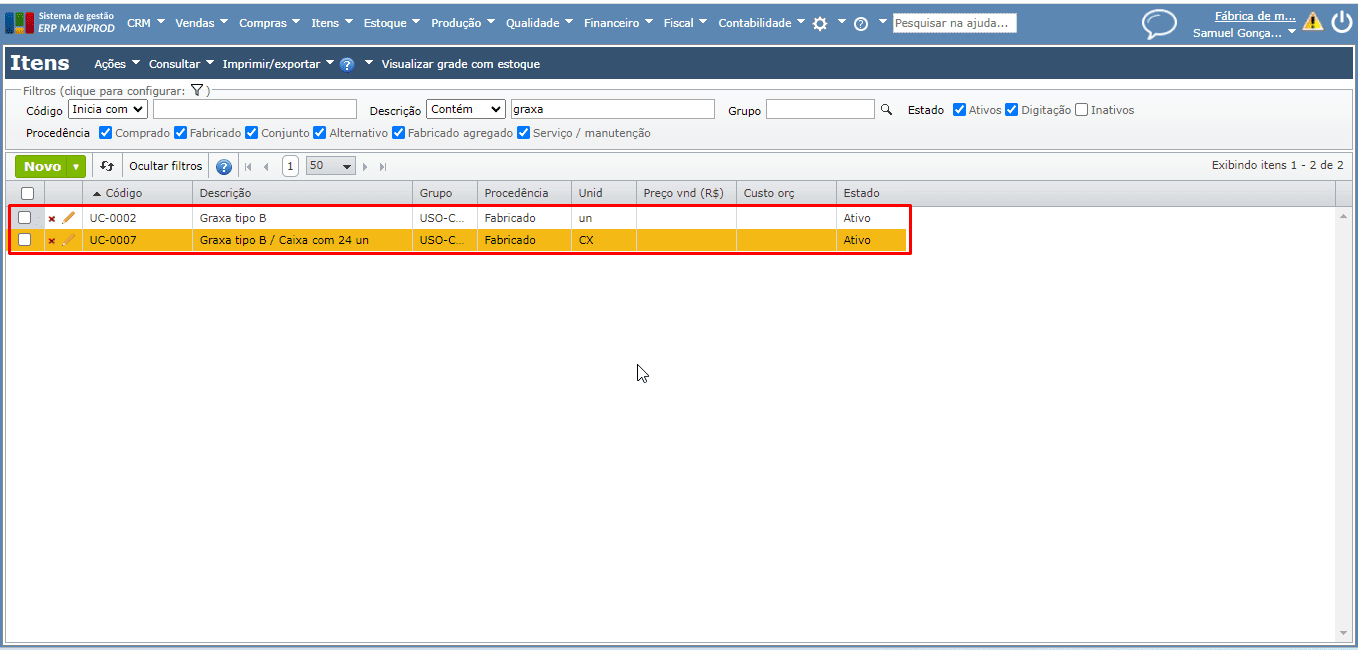Click the Grupo search magnifier icon

click(885, 110)
